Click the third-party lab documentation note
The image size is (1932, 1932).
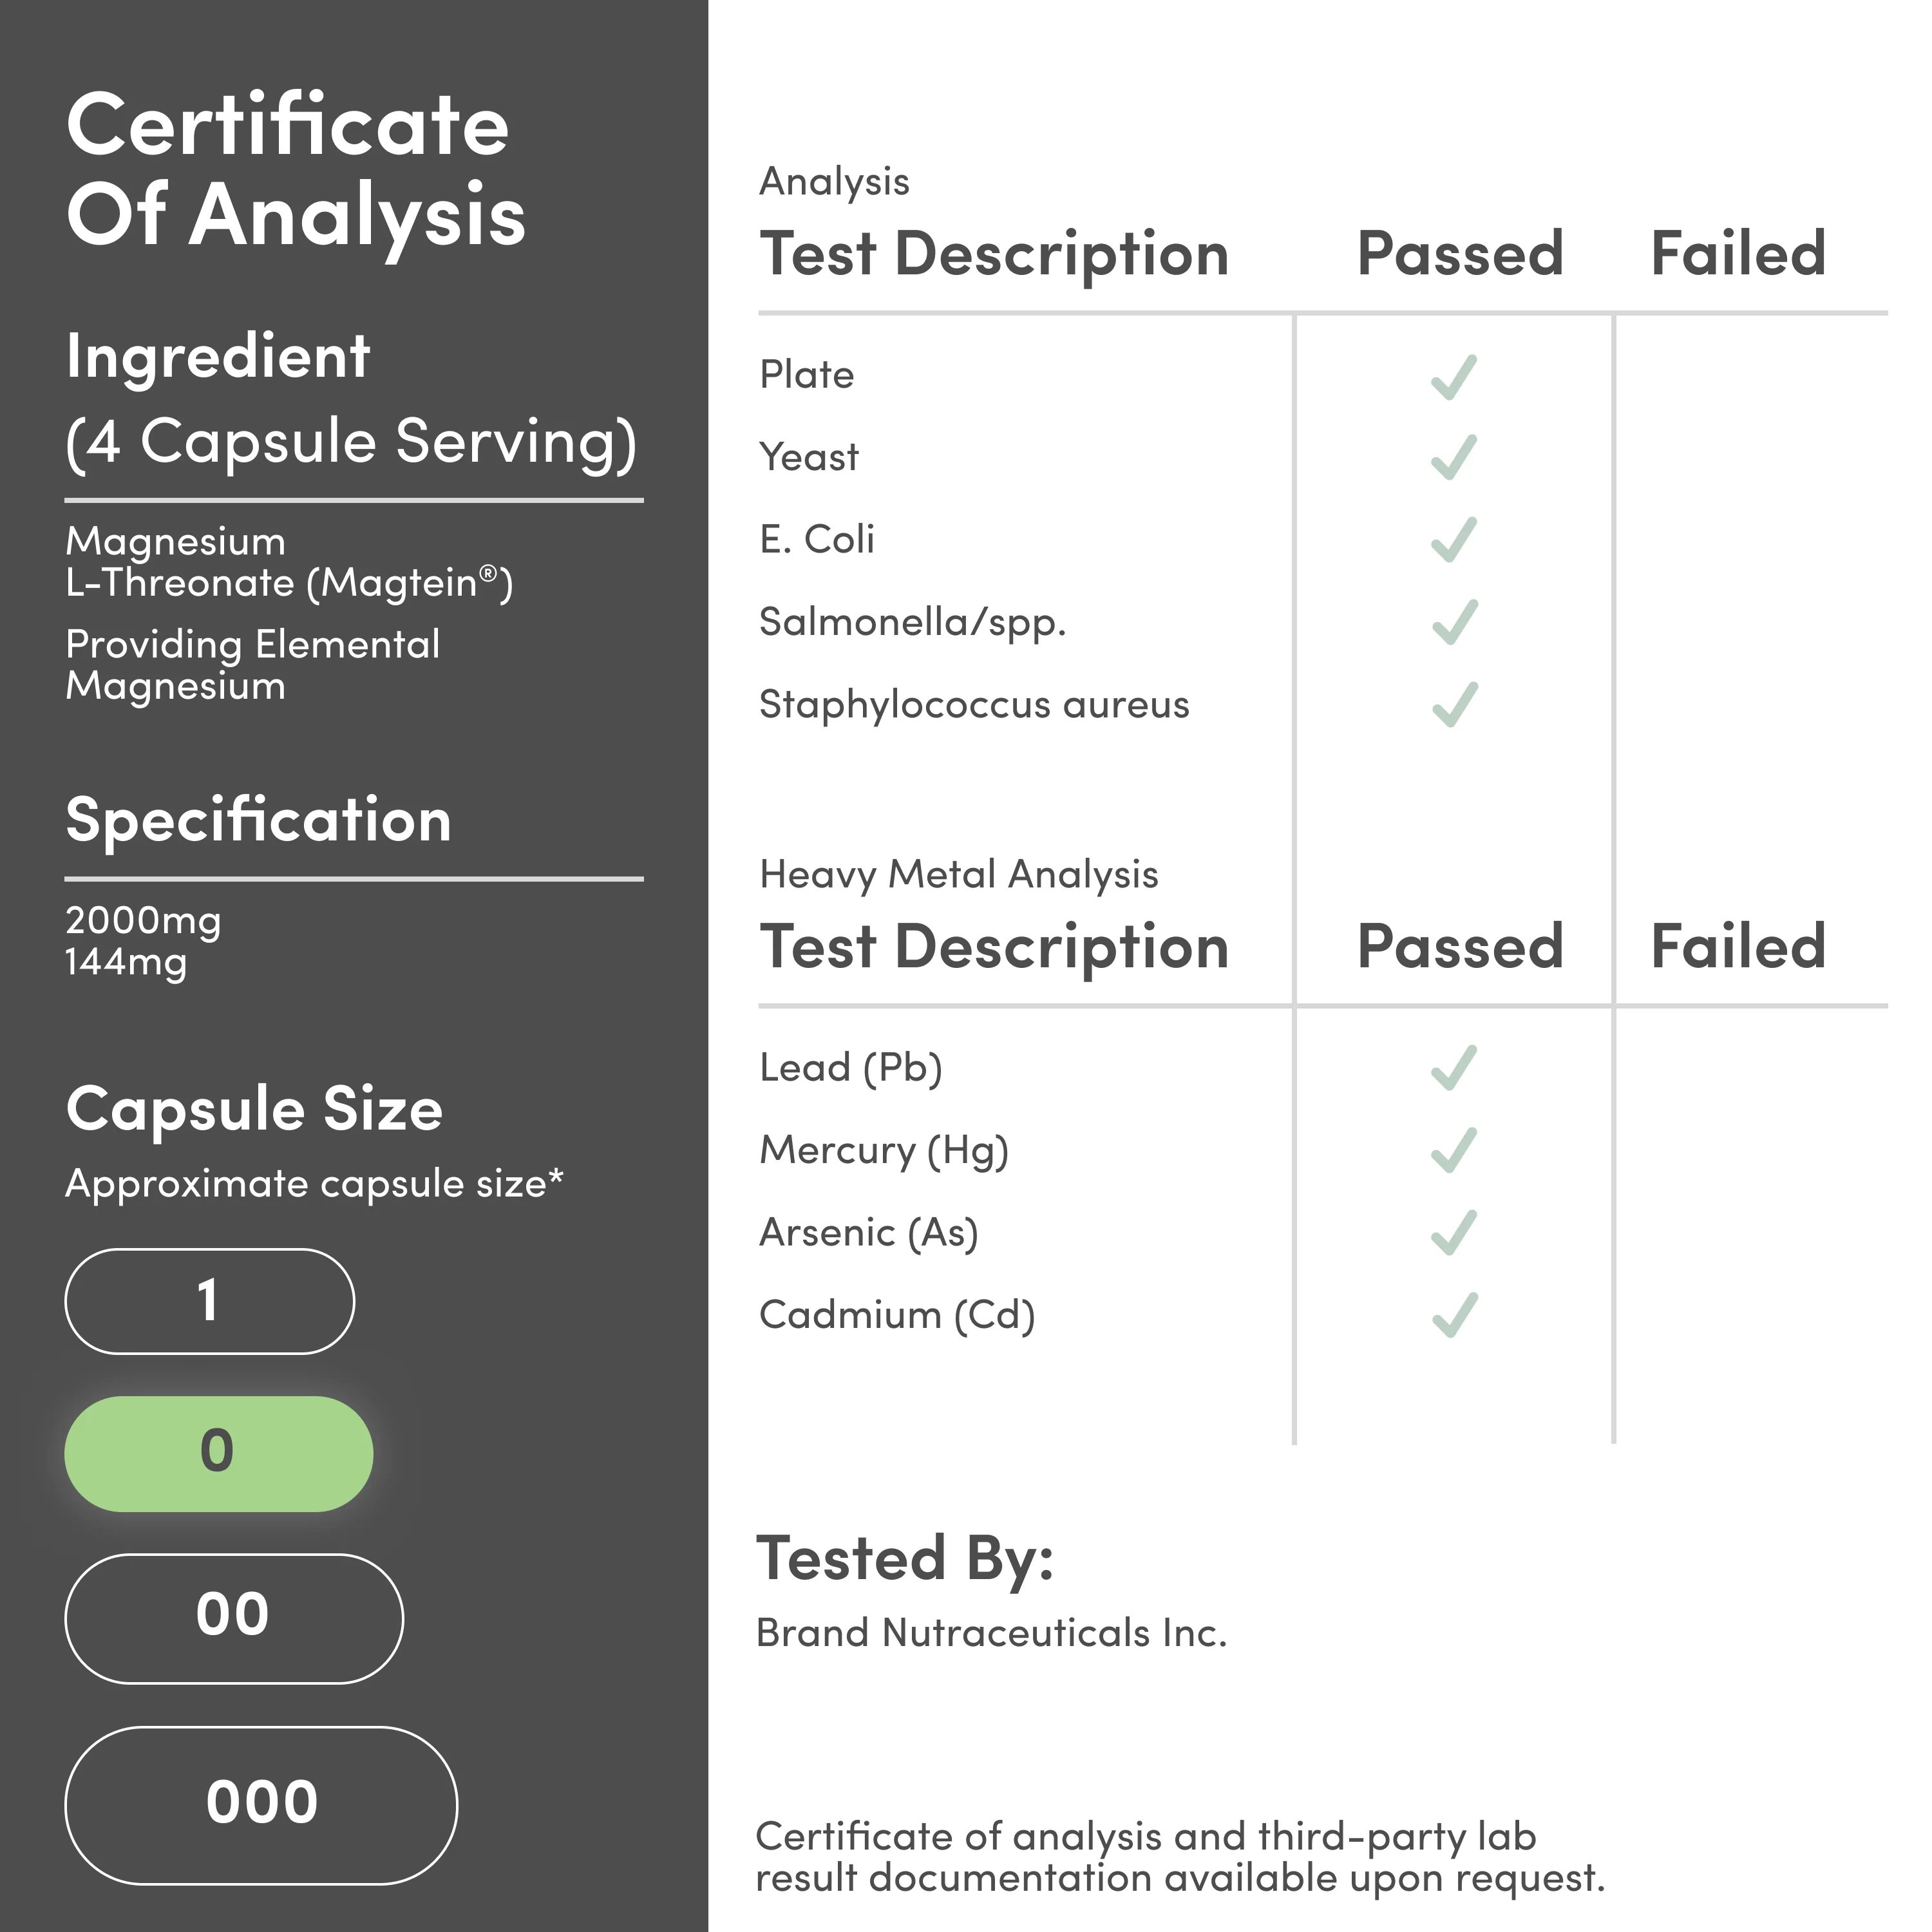[x=1179, y=1857]
